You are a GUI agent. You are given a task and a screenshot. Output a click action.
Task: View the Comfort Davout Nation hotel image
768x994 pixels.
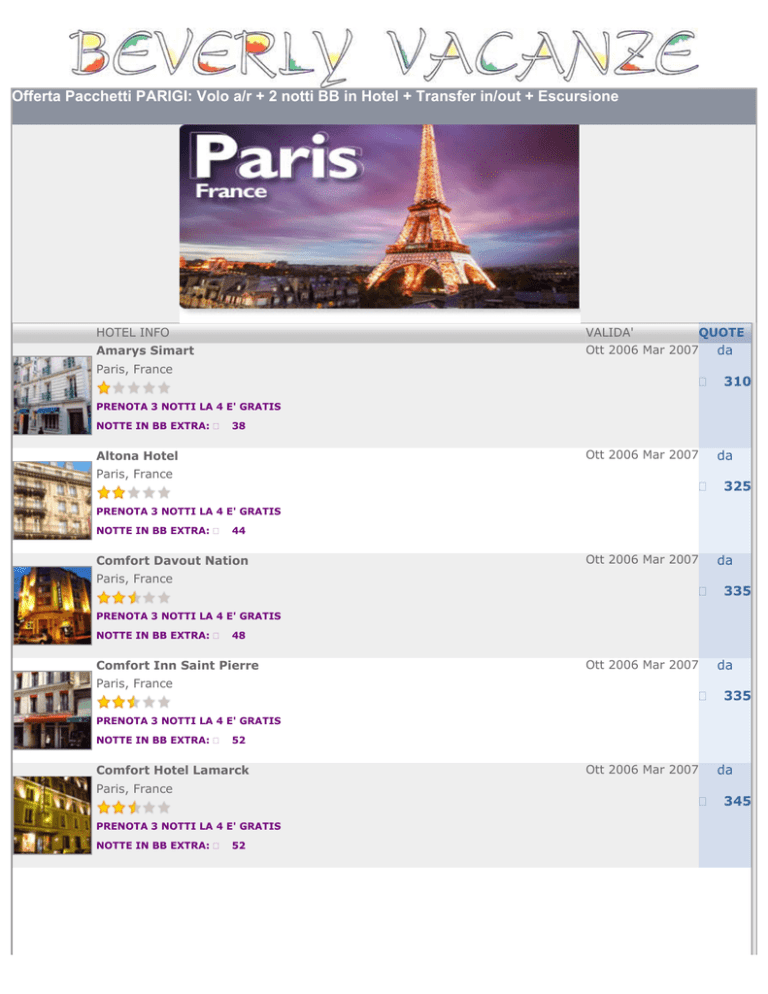(x=49, y=603)
